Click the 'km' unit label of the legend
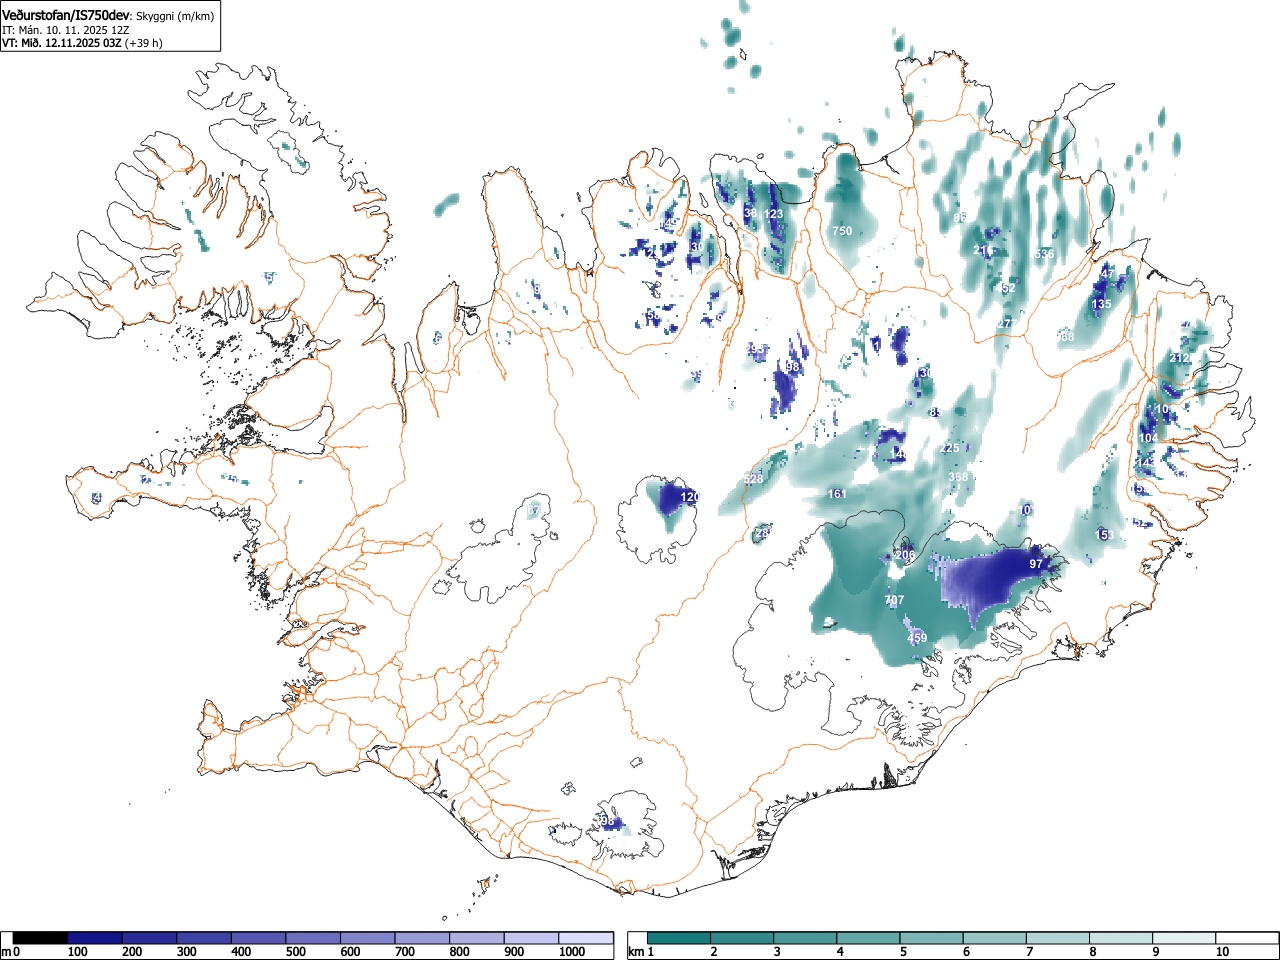The height and width of the screenshot is (960, 1280). [x=636, y=952]
